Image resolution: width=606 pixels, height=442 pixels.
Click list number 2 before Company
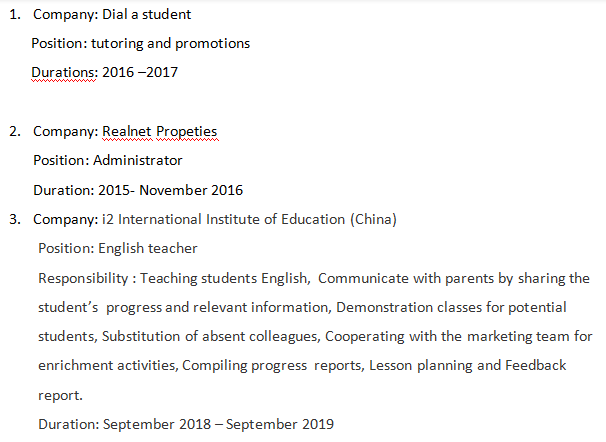click(15, 131)
